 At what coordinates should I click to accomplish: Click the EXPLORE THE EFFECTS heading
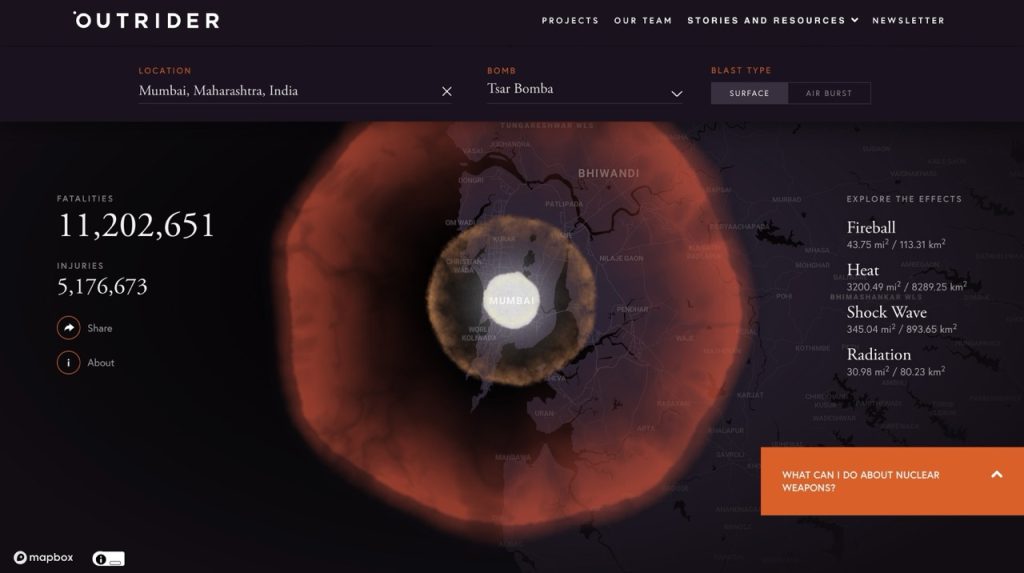click(904, 199)
